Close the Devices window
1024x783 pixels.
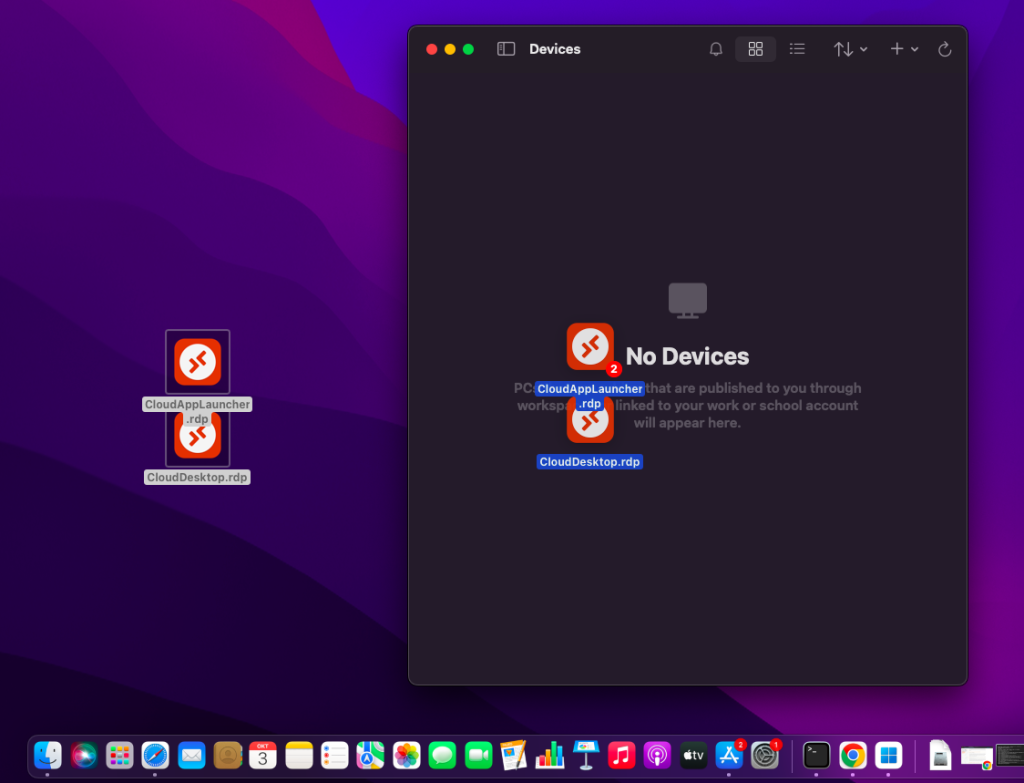click(x=432, y=49)
